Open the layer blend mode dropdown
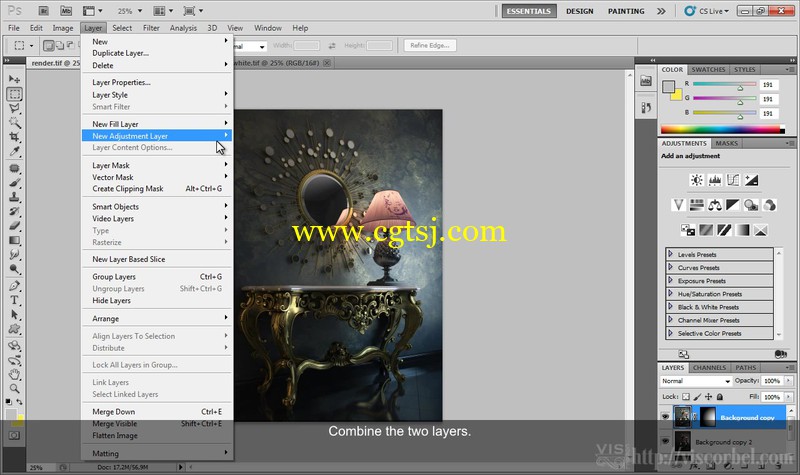 pyautogui.click(x=696, y=381)
